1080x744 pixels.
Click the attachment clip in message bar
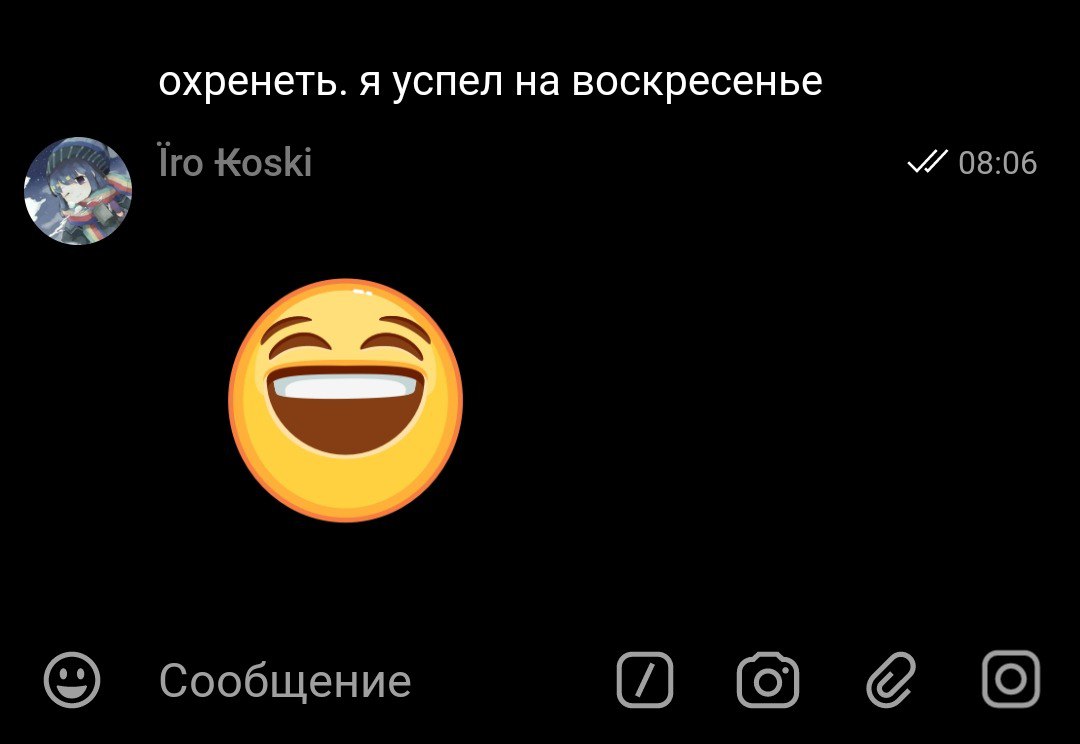pos(890,680)
